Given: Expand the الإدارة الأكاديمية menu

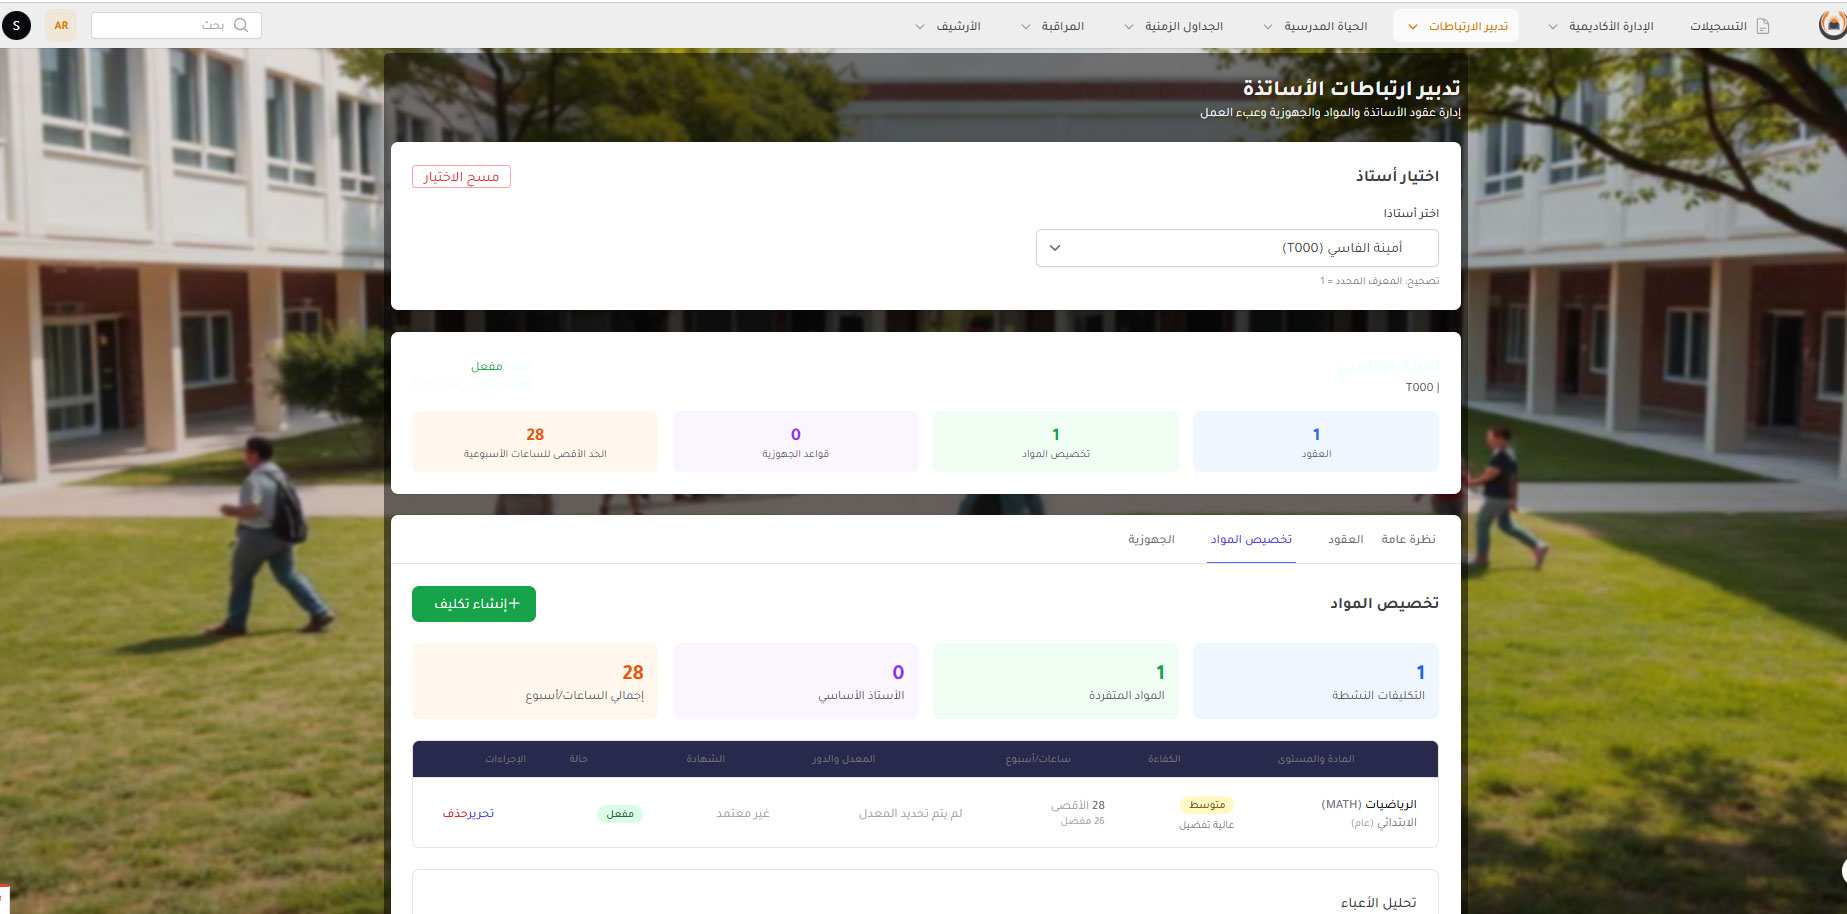Looking at the screenshot, I should 1601,26.
